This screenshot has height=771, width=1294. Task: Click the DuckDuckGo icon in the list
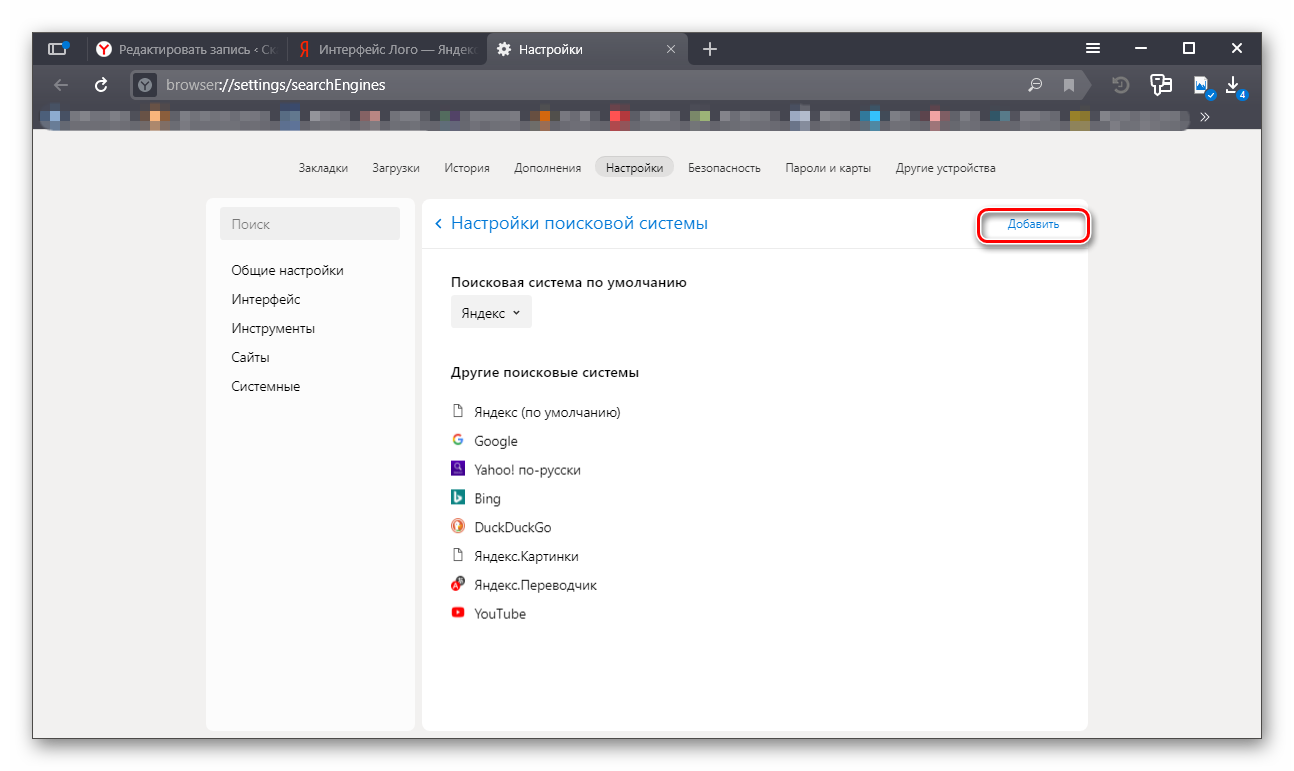458,526
